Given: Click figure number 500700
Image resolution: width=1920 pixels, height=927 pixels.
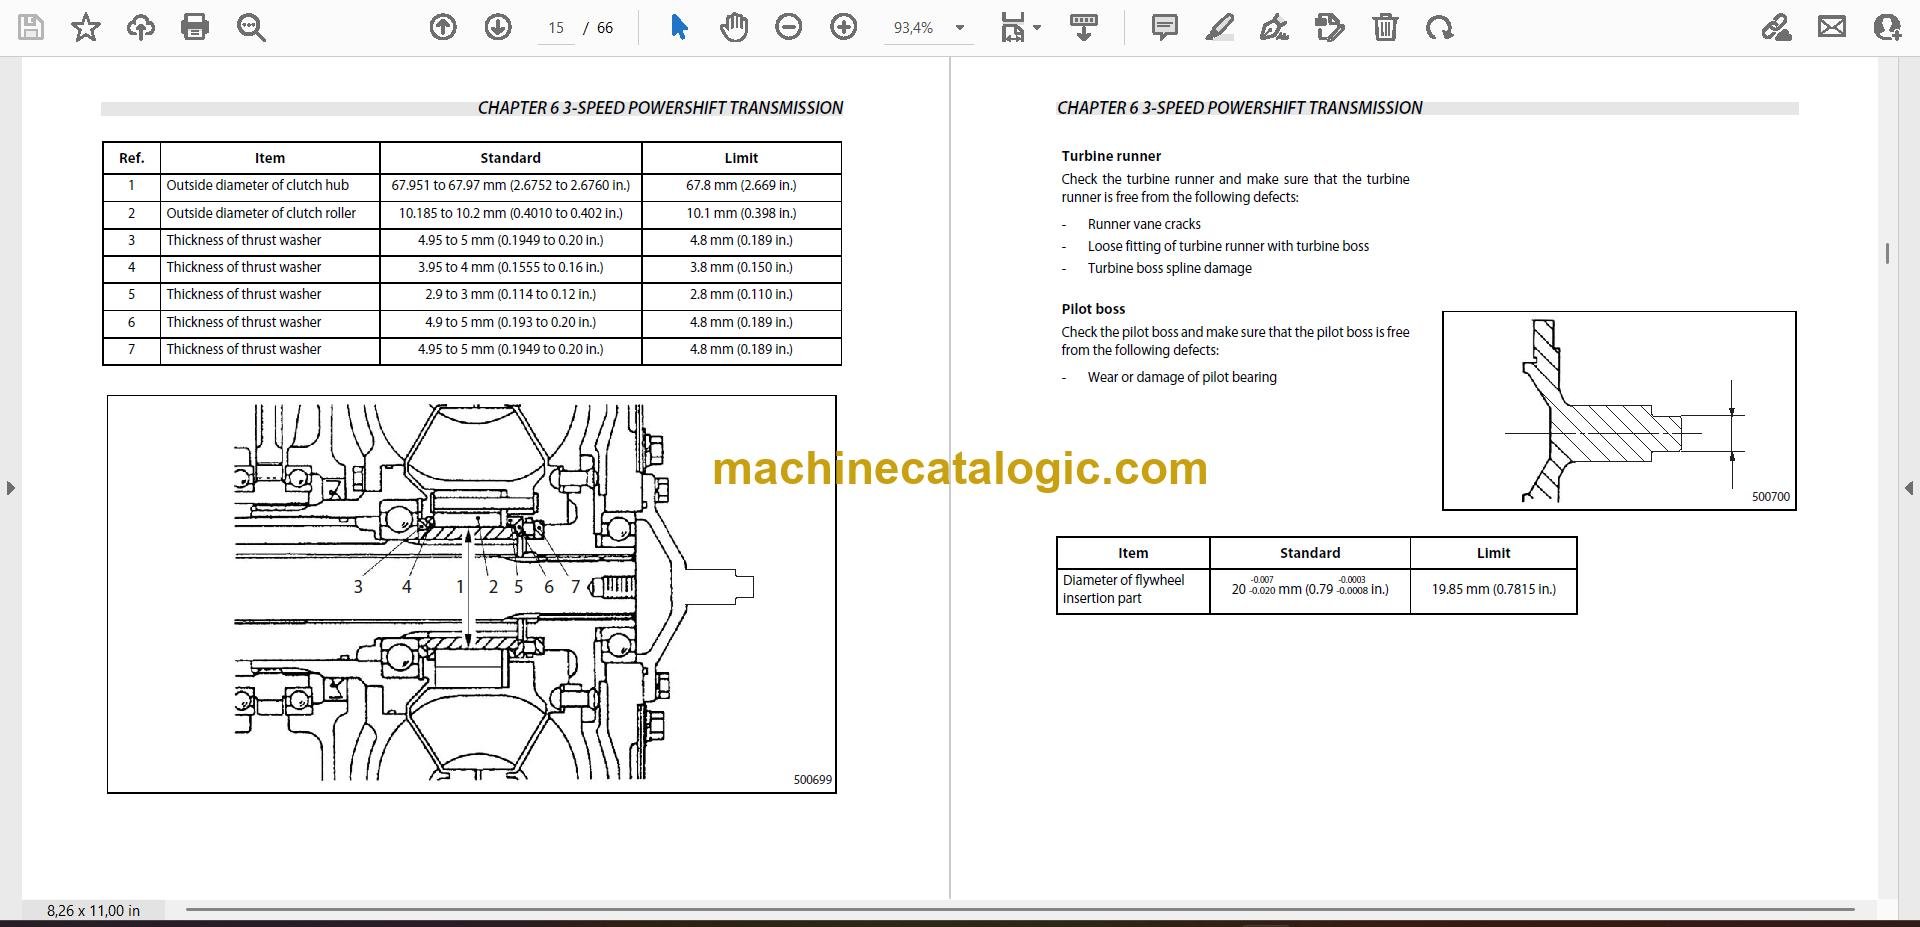Looking at the screenshot, I should [x=1771, y=497].
